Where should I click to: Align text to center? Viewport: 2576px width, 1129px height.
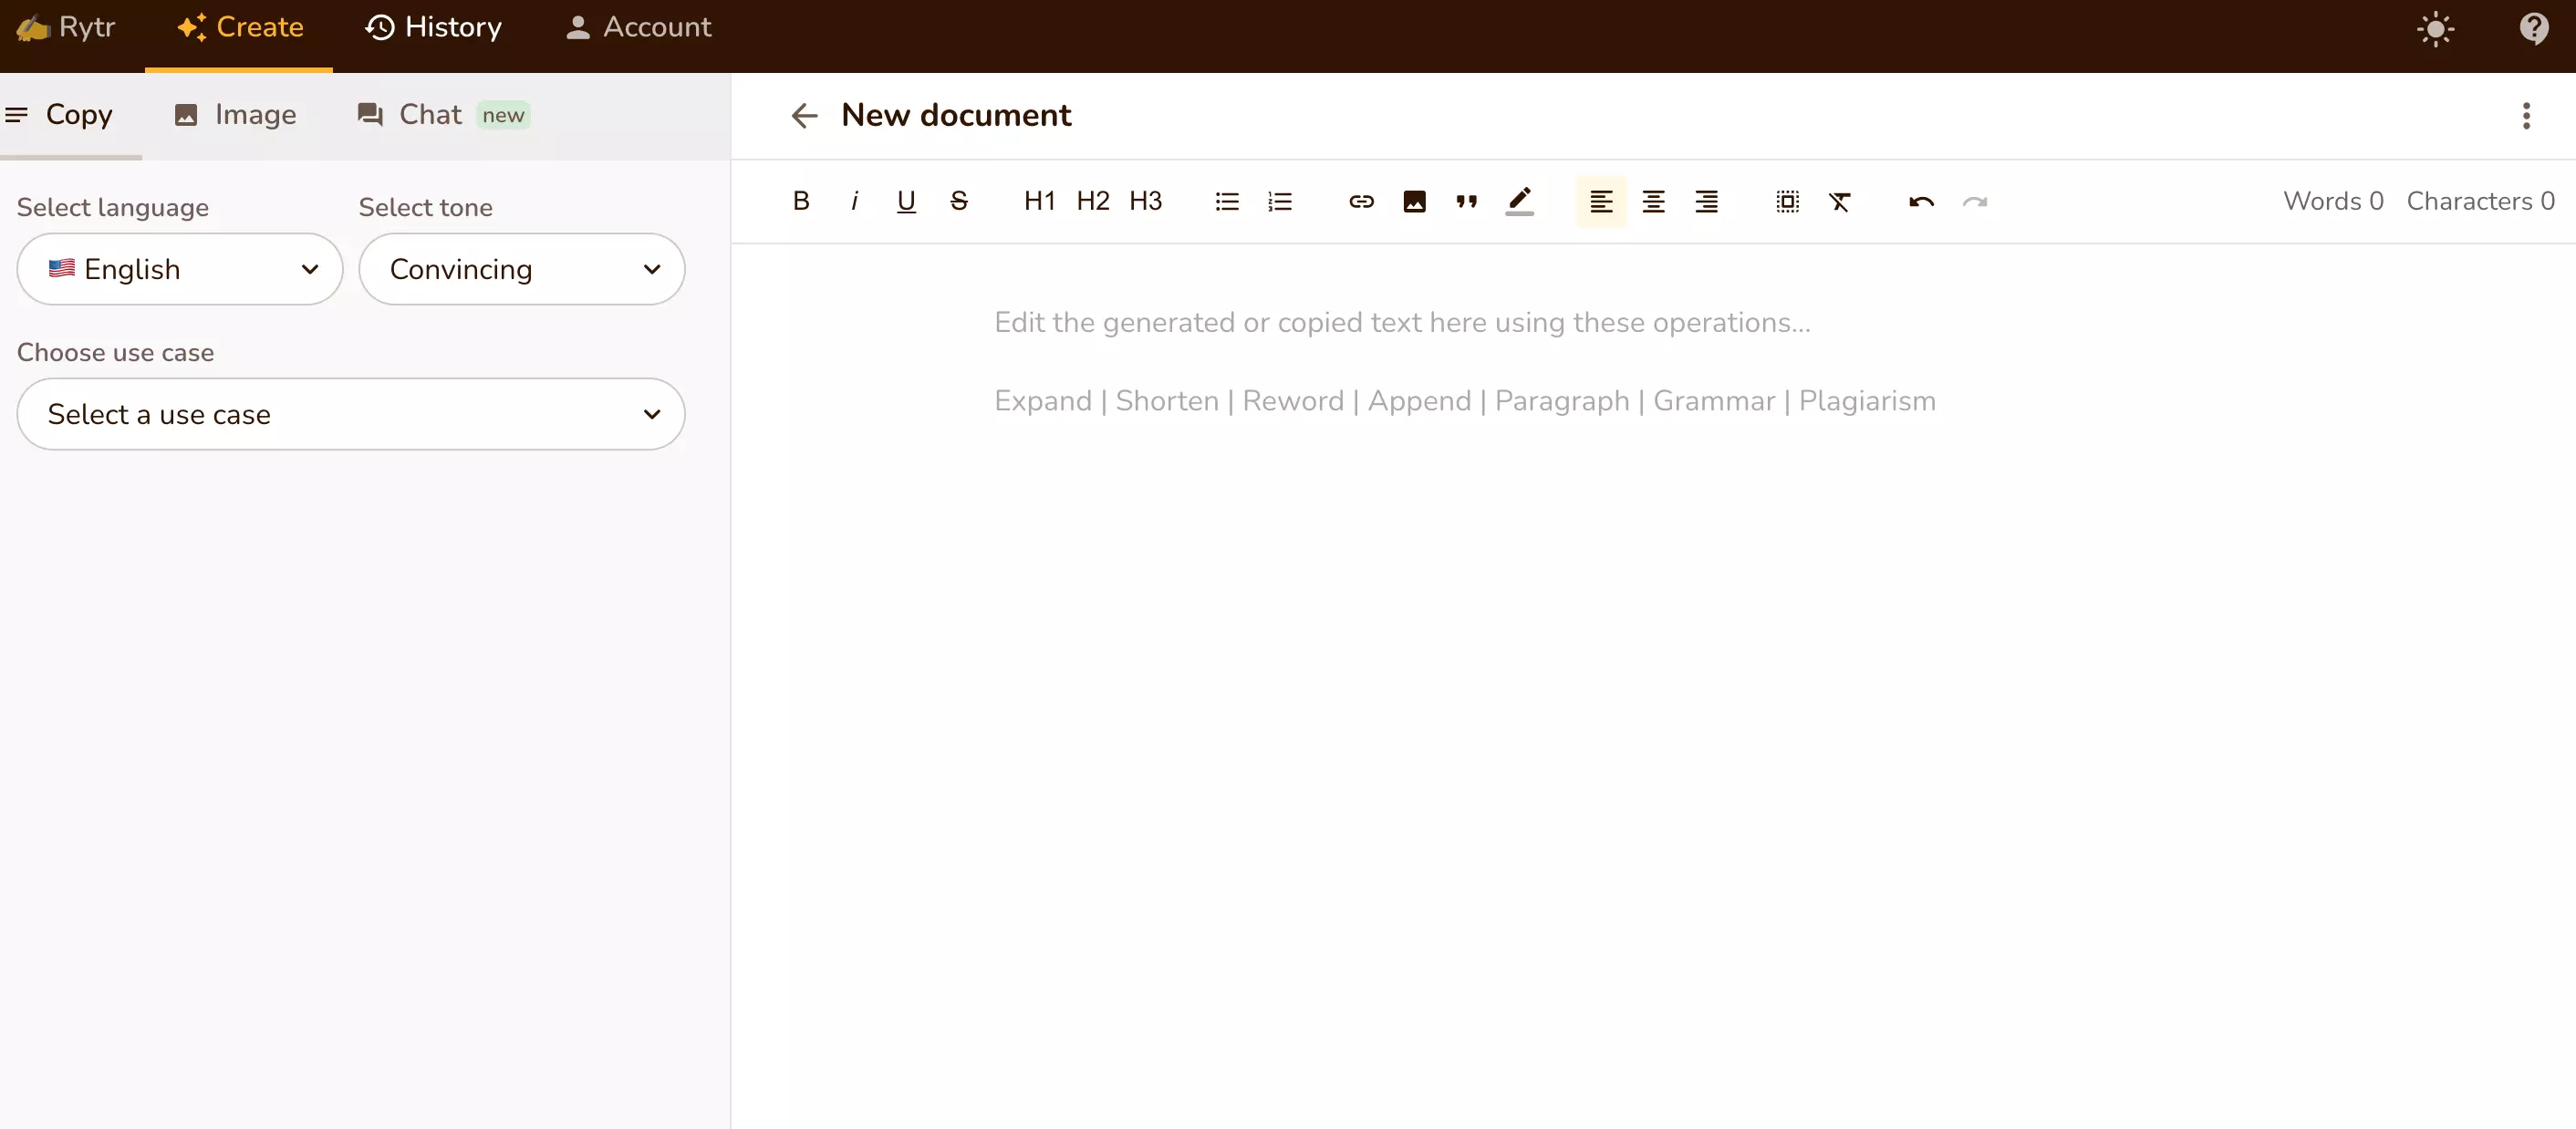1655,201
